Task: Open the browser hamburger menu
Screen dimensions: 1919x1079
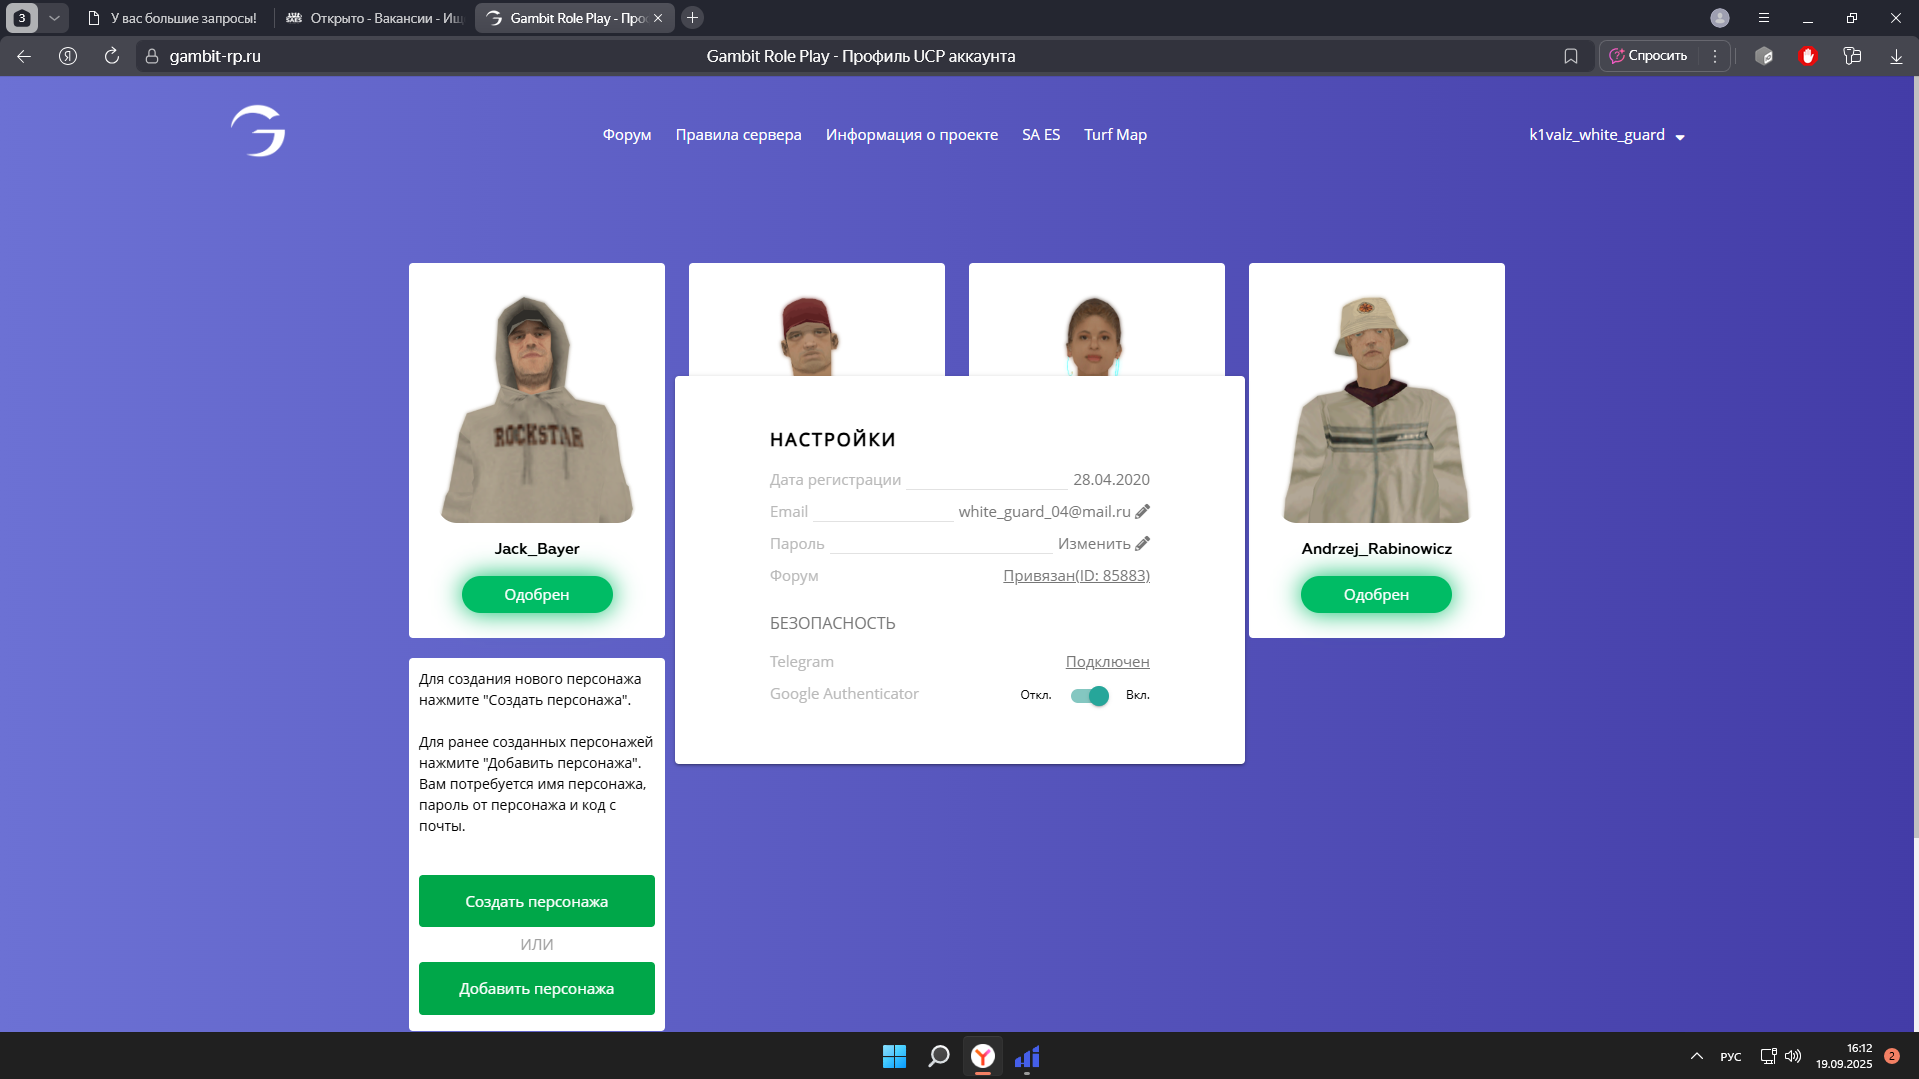Action: coord(1764,18)
